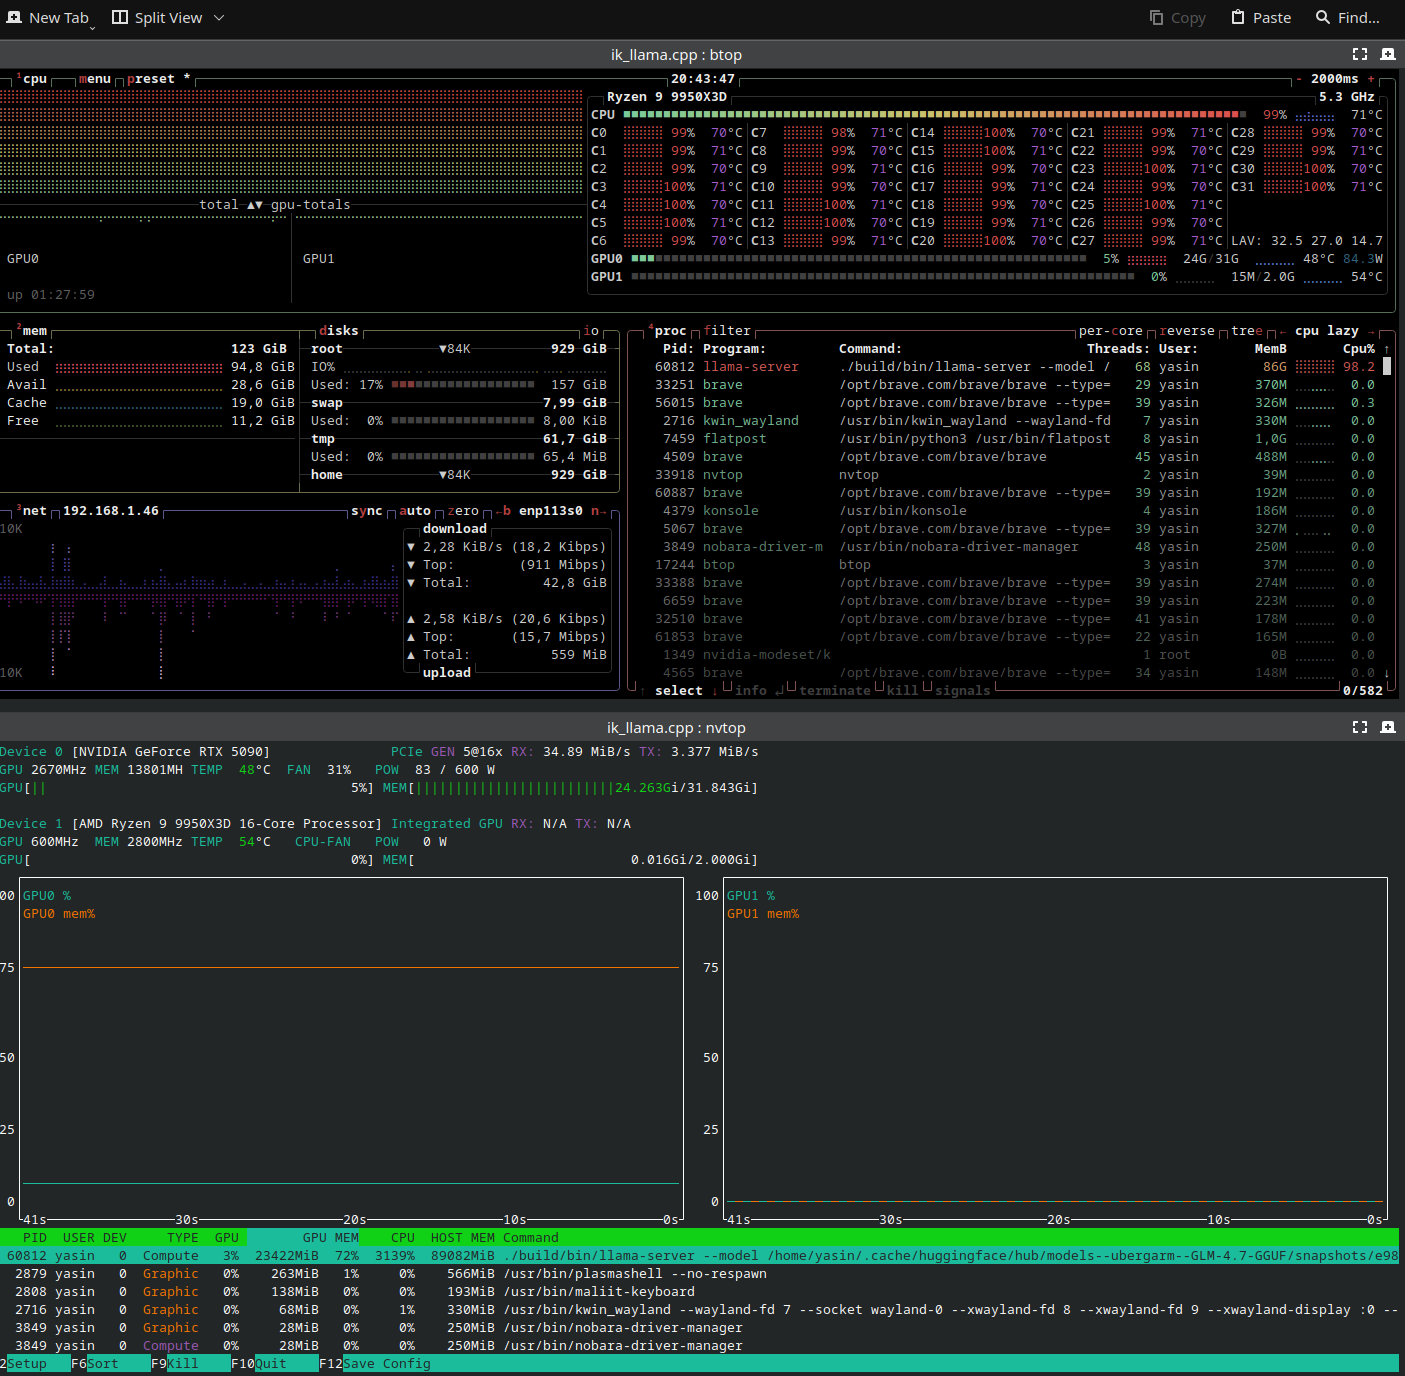Open Find with the magnifier icon
This screenshot has height=1376, width=1405.
[x=1323, y=17]
